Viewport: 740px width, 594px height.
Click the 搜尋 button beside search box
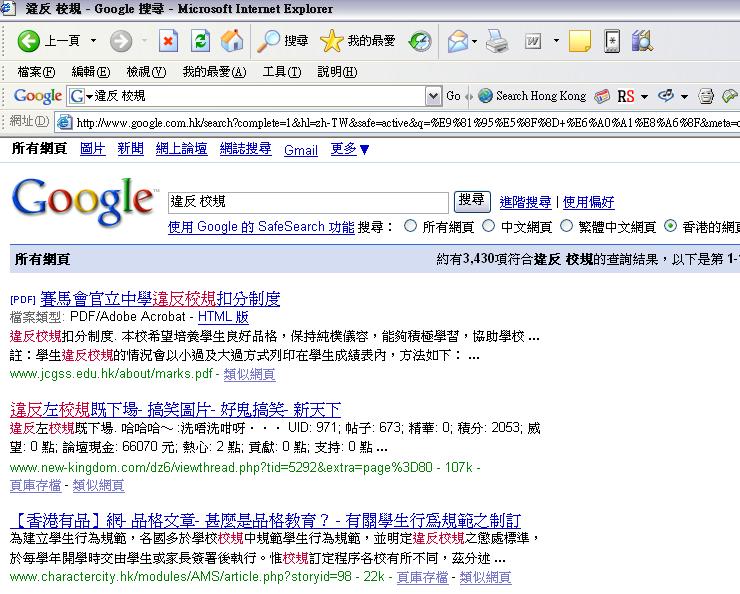[x=472, y=201]
